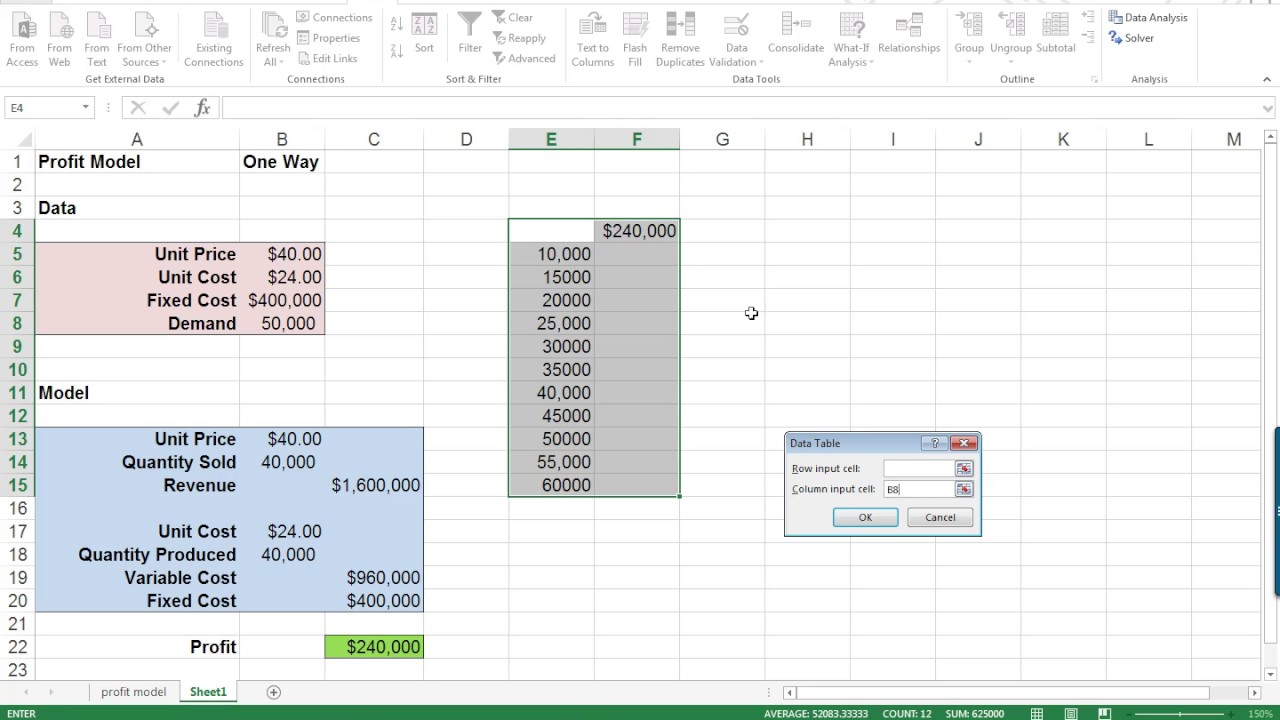Click the From Web import icon
The height and width of the screenshot is (720, 1280).
(x=60, y=40)
